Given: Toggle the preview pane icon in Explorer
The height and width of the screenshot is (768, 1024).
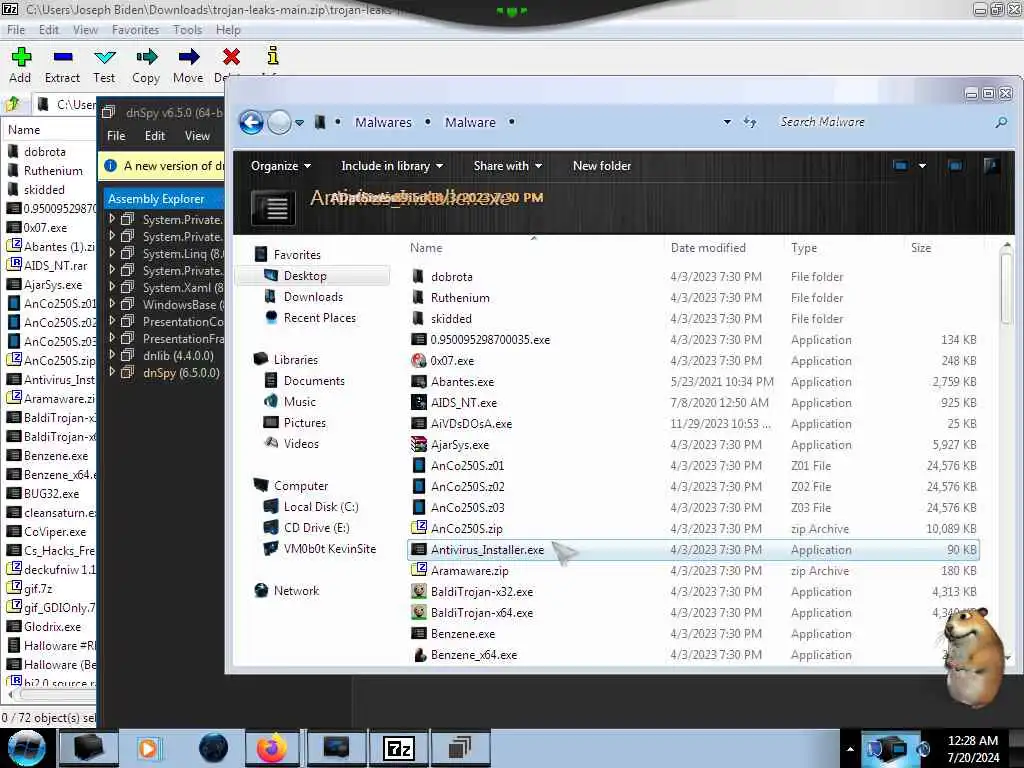Looking at the screenshot, I should 955,165.
